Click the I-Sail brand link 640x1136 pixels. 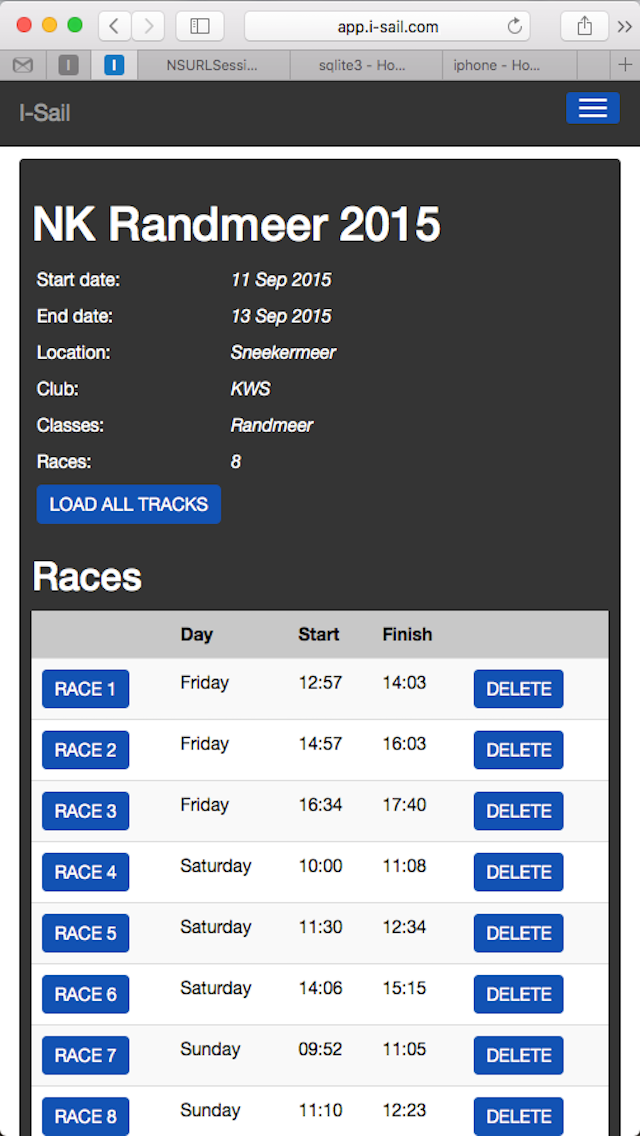pyautogui.click(x=44, y=112)
